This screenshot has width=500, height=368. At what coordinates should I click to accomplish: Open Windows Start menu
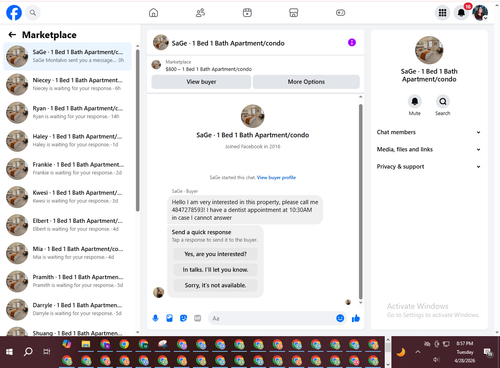point(9,352)
